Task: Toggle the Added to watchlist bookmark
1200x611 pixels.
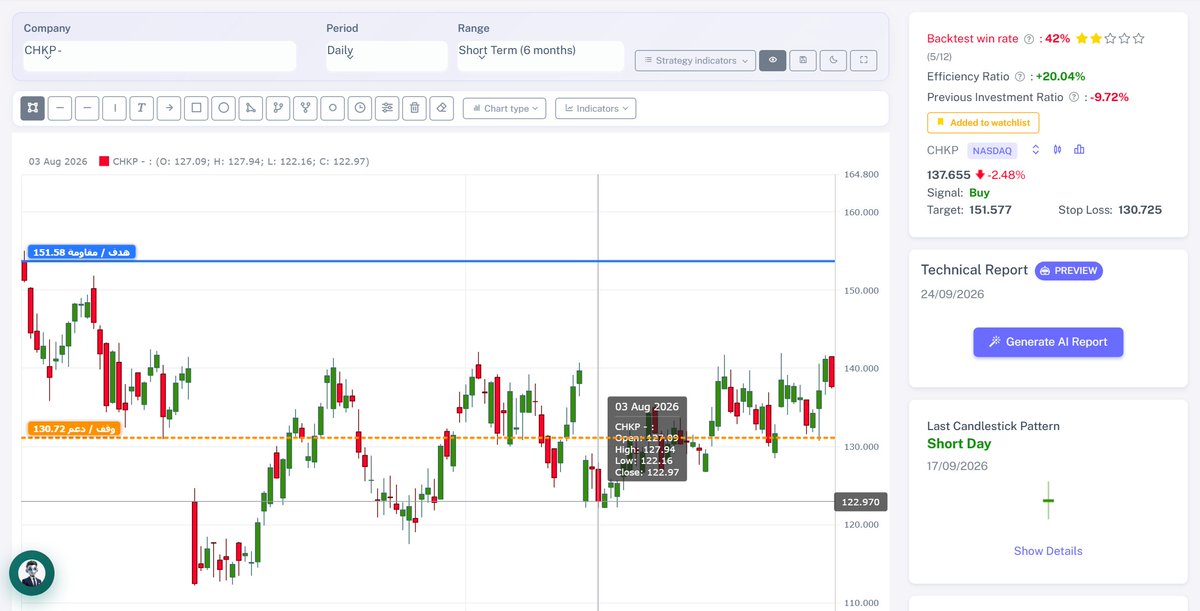Action: [983, 123]
